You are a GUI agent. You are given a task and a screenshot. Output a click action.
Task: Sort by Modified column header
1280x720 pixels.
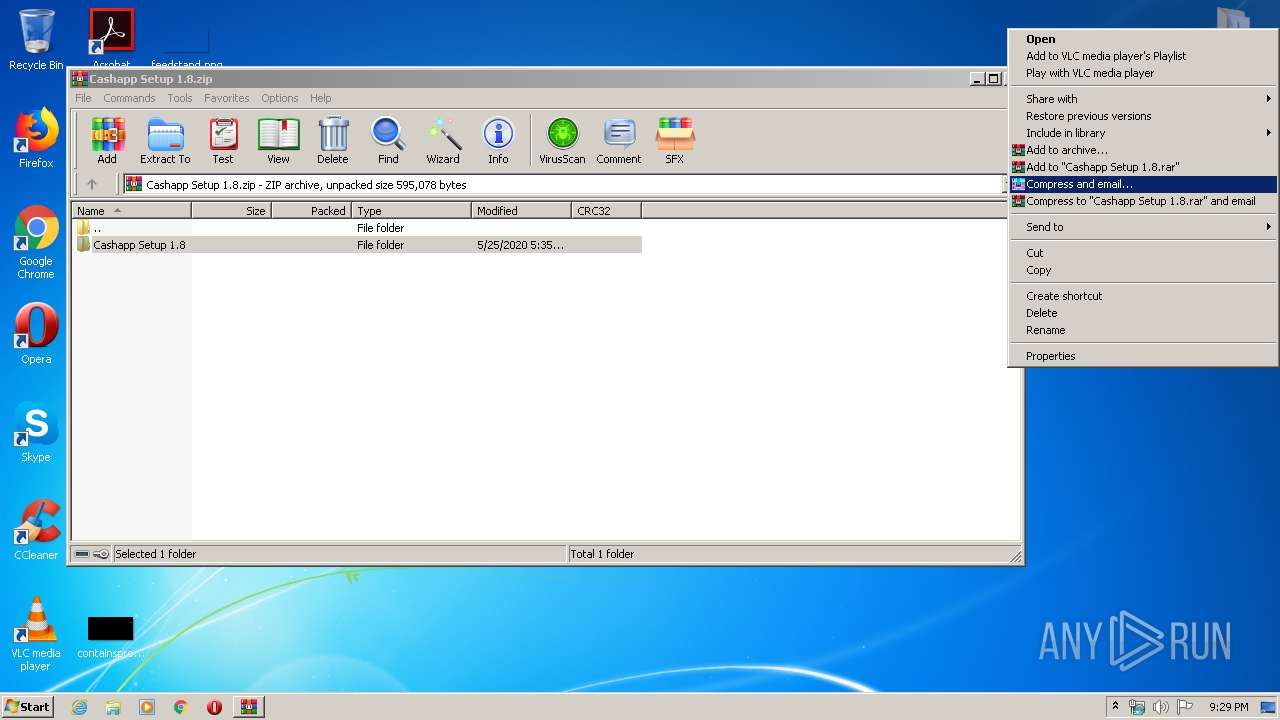[x=521, y=211]
